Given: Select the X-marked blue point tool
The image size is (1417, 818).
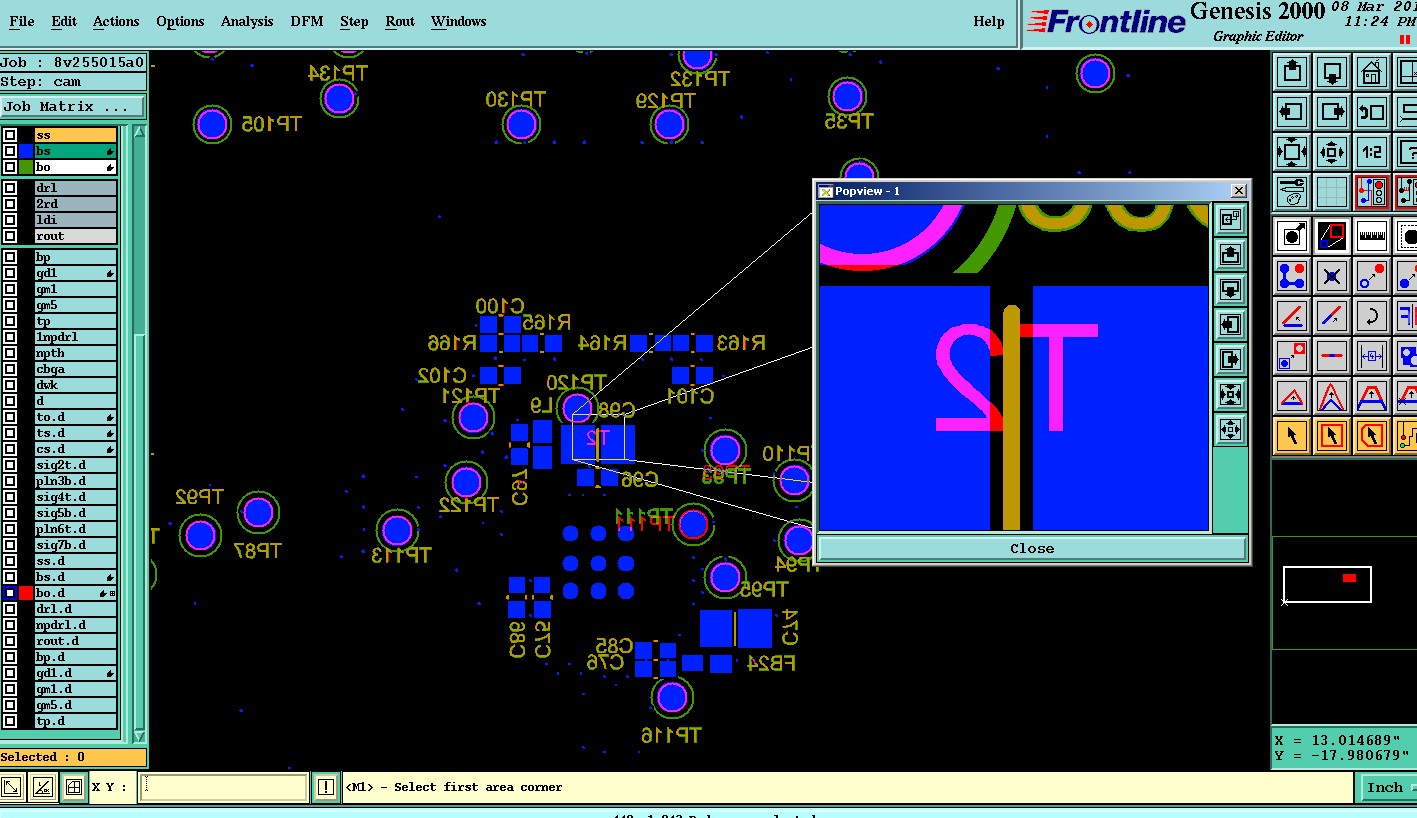Looking at the screenshot, I should click(1332, 276).
